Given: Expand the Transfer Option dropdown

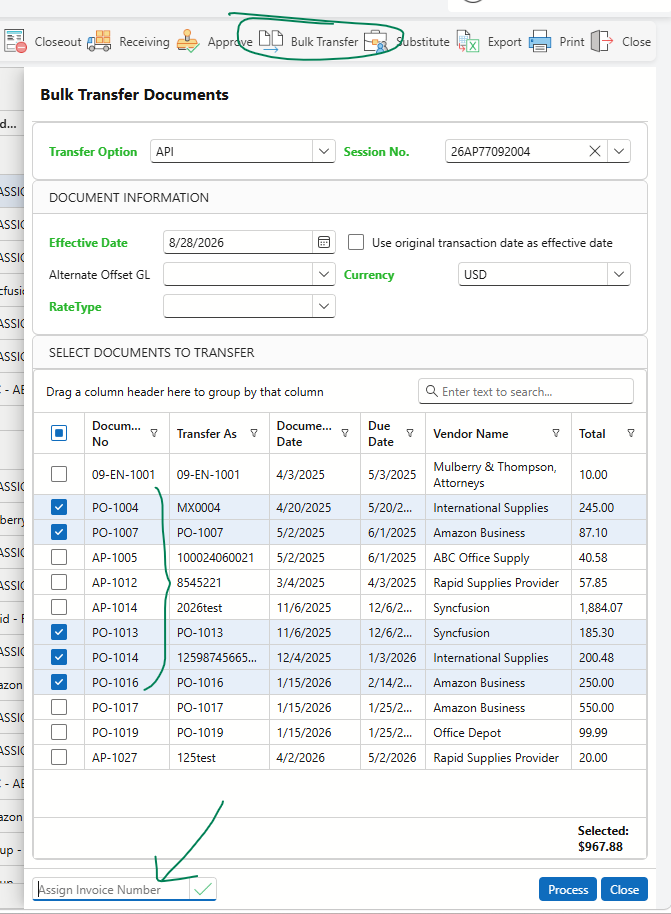Looking at the screenshot, I should (x=324, y=152).
